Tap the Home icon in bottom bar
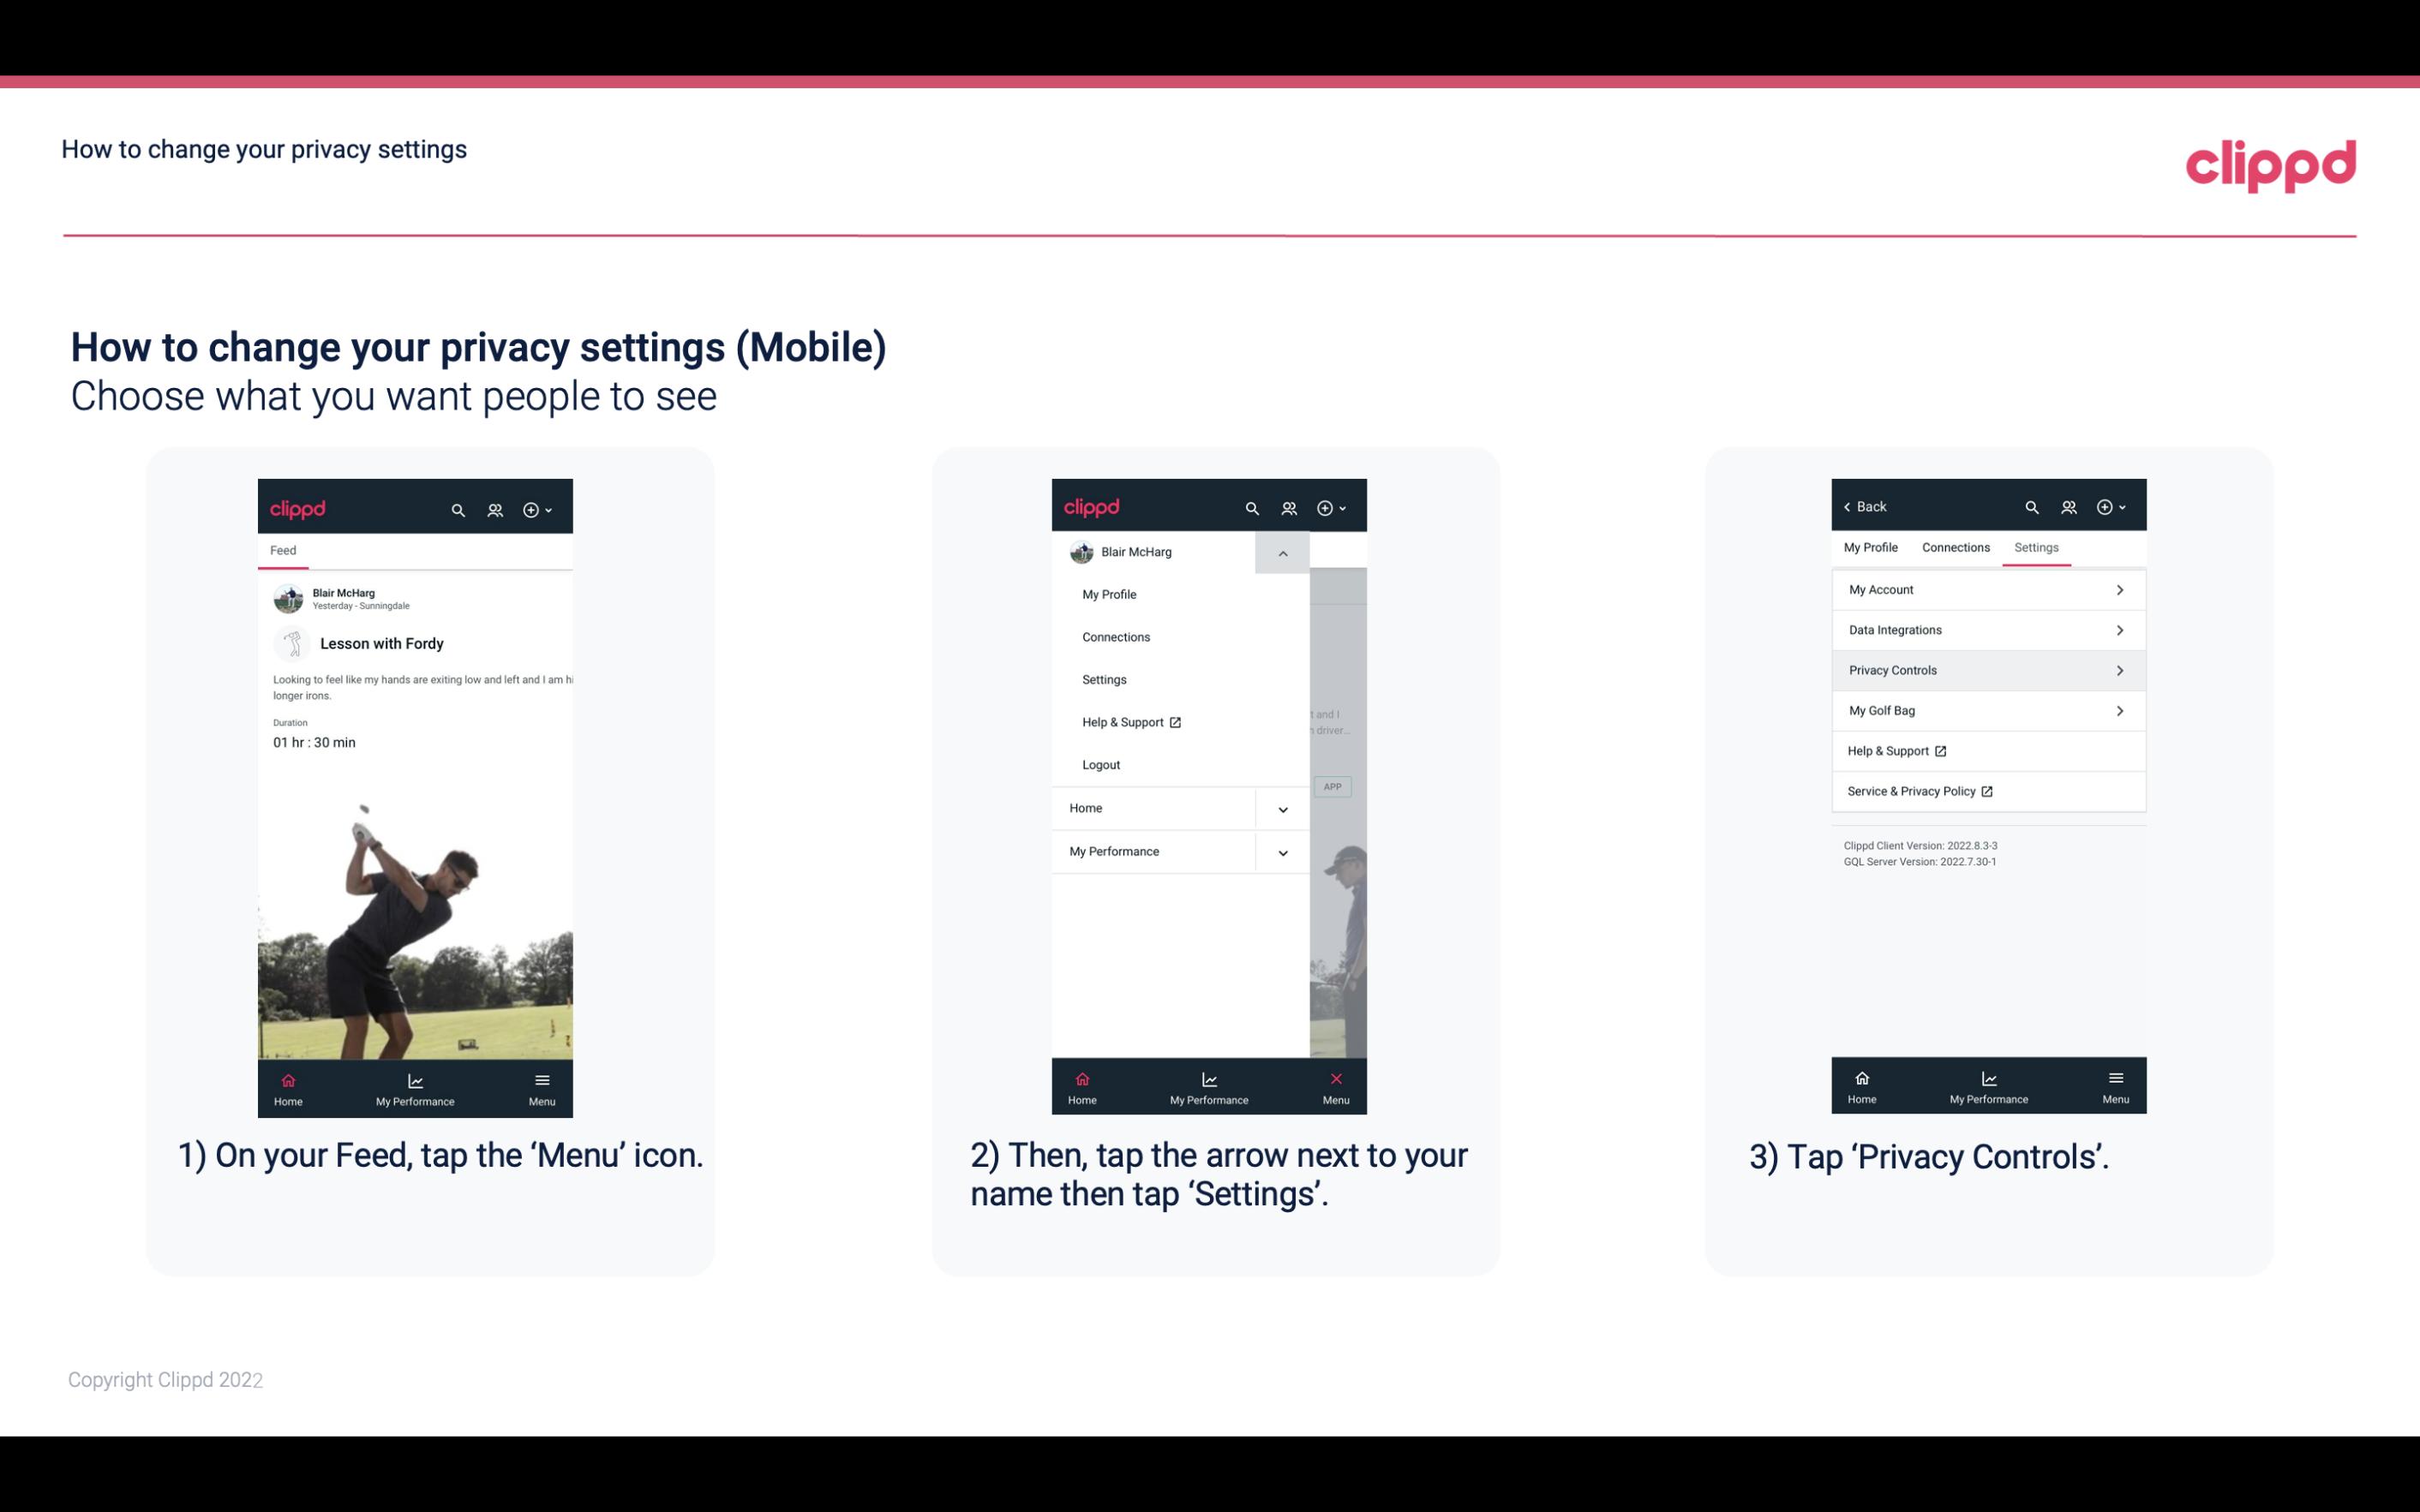 [289, 1080]
